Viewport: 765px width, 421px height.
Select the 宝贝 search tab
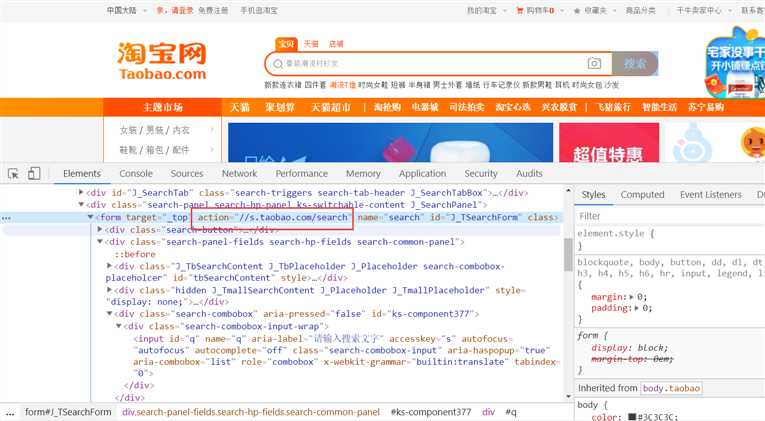coord(286,44)
